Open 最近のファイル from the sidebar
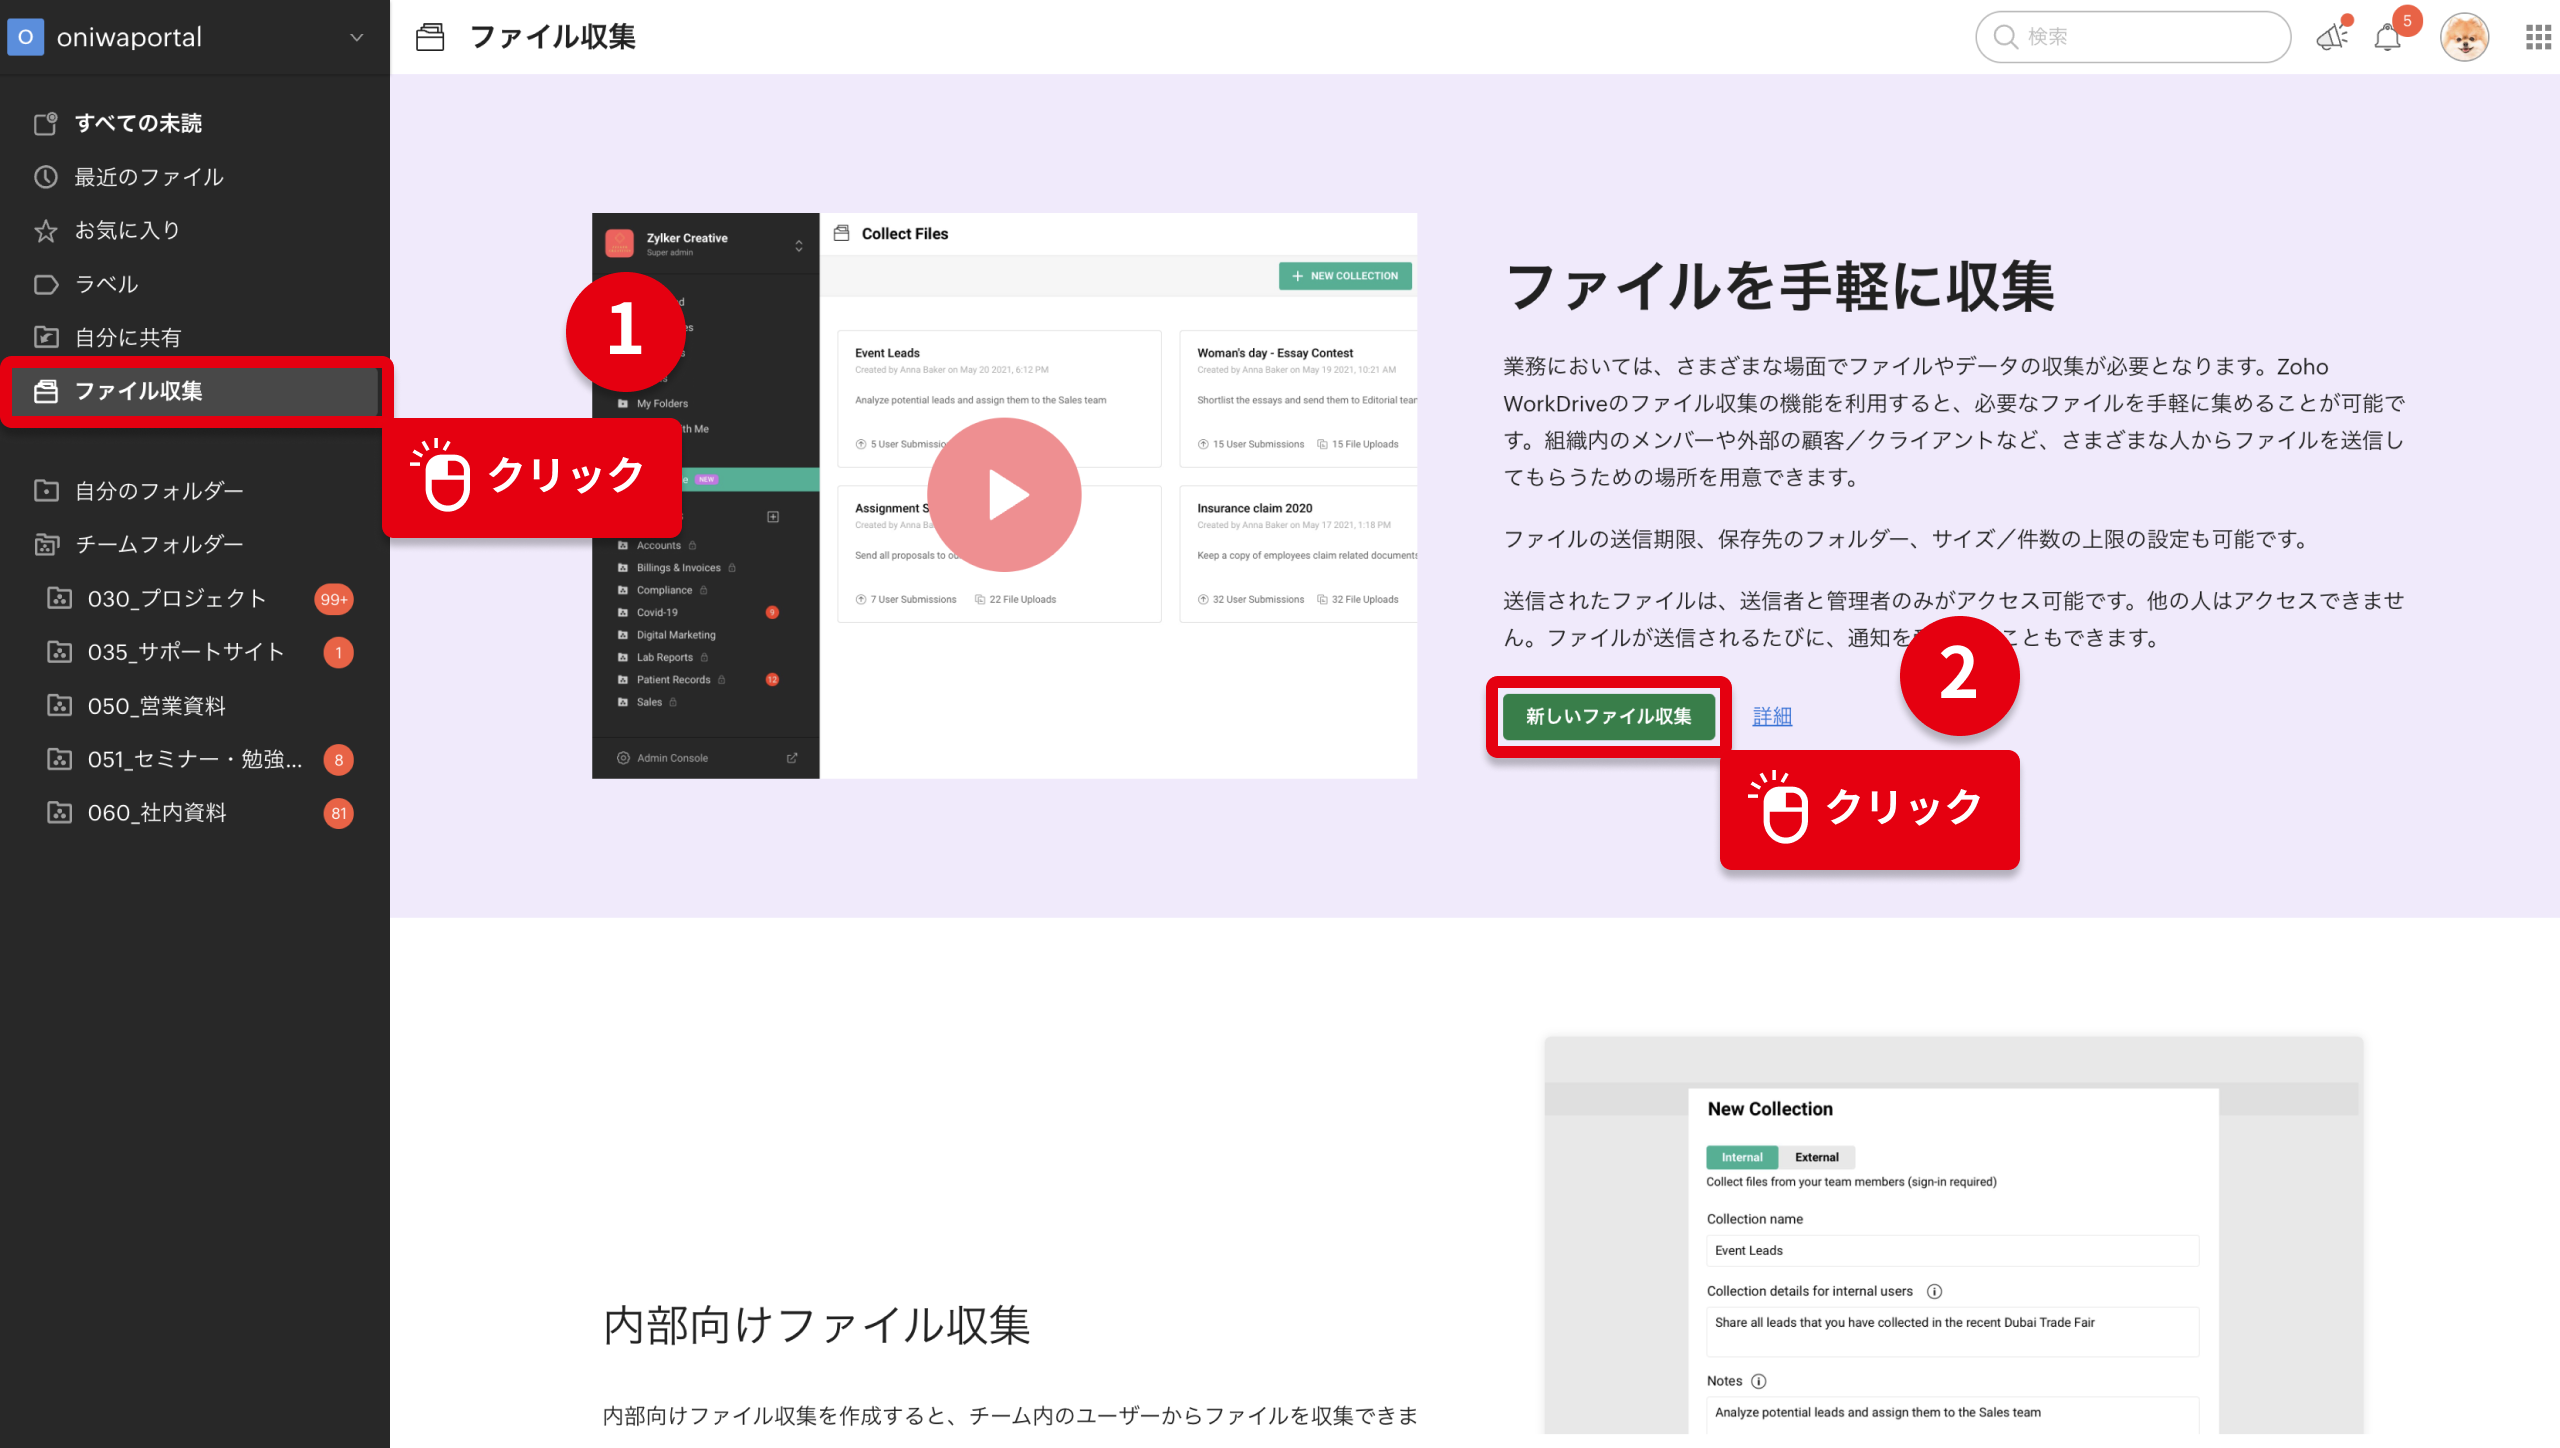This screenshot has width=2560, height=1448. pos(148,177)
